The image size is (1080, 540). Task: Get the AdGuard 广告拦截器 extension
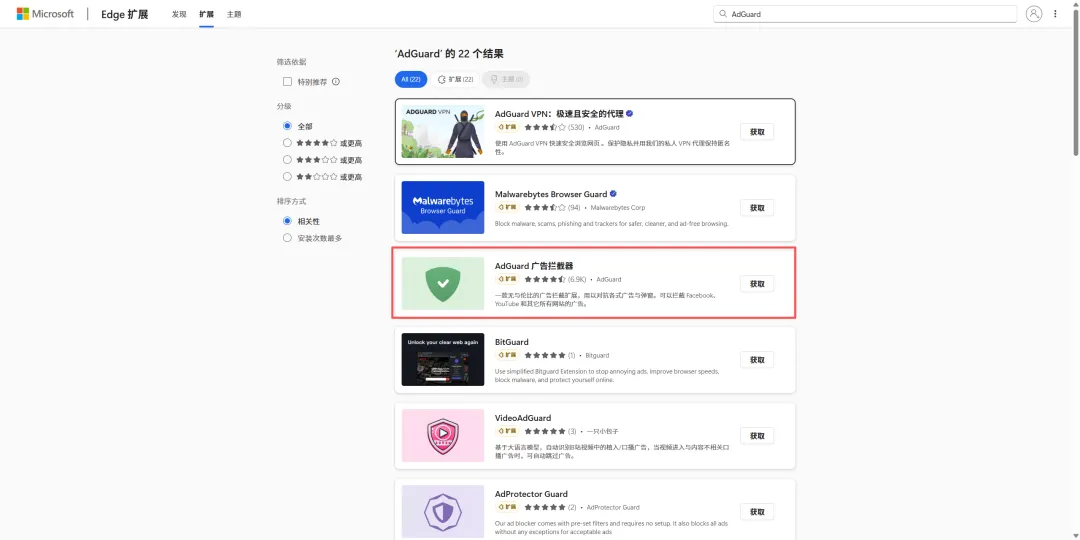(x=757, y=284)
